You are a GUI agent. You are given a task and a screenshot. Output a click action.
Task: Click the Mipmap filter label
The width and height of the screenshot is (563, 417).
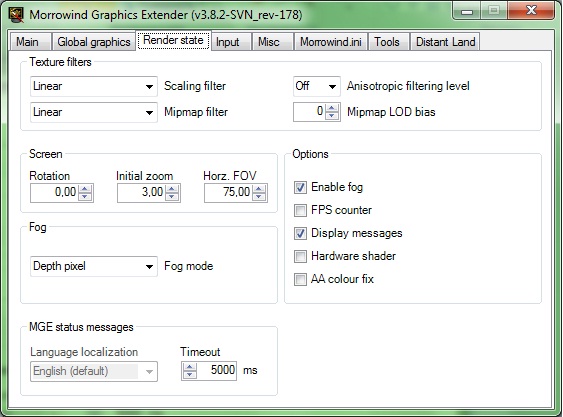pyautogui.click(x=196, y=112)
